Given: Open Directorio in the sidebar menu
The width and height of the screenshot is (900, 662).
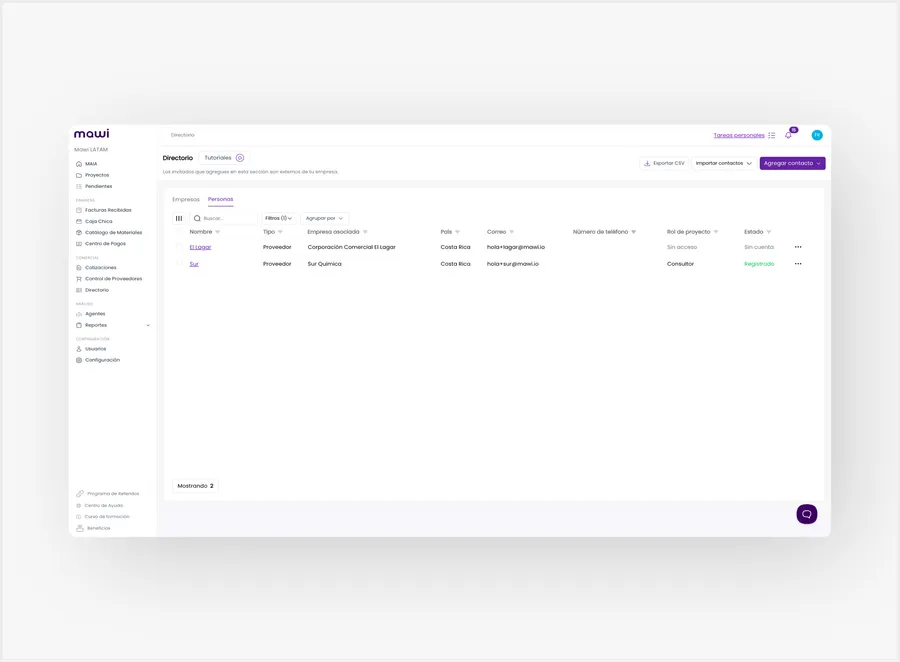Looking at the screenshot, I should tap(97, 291).
